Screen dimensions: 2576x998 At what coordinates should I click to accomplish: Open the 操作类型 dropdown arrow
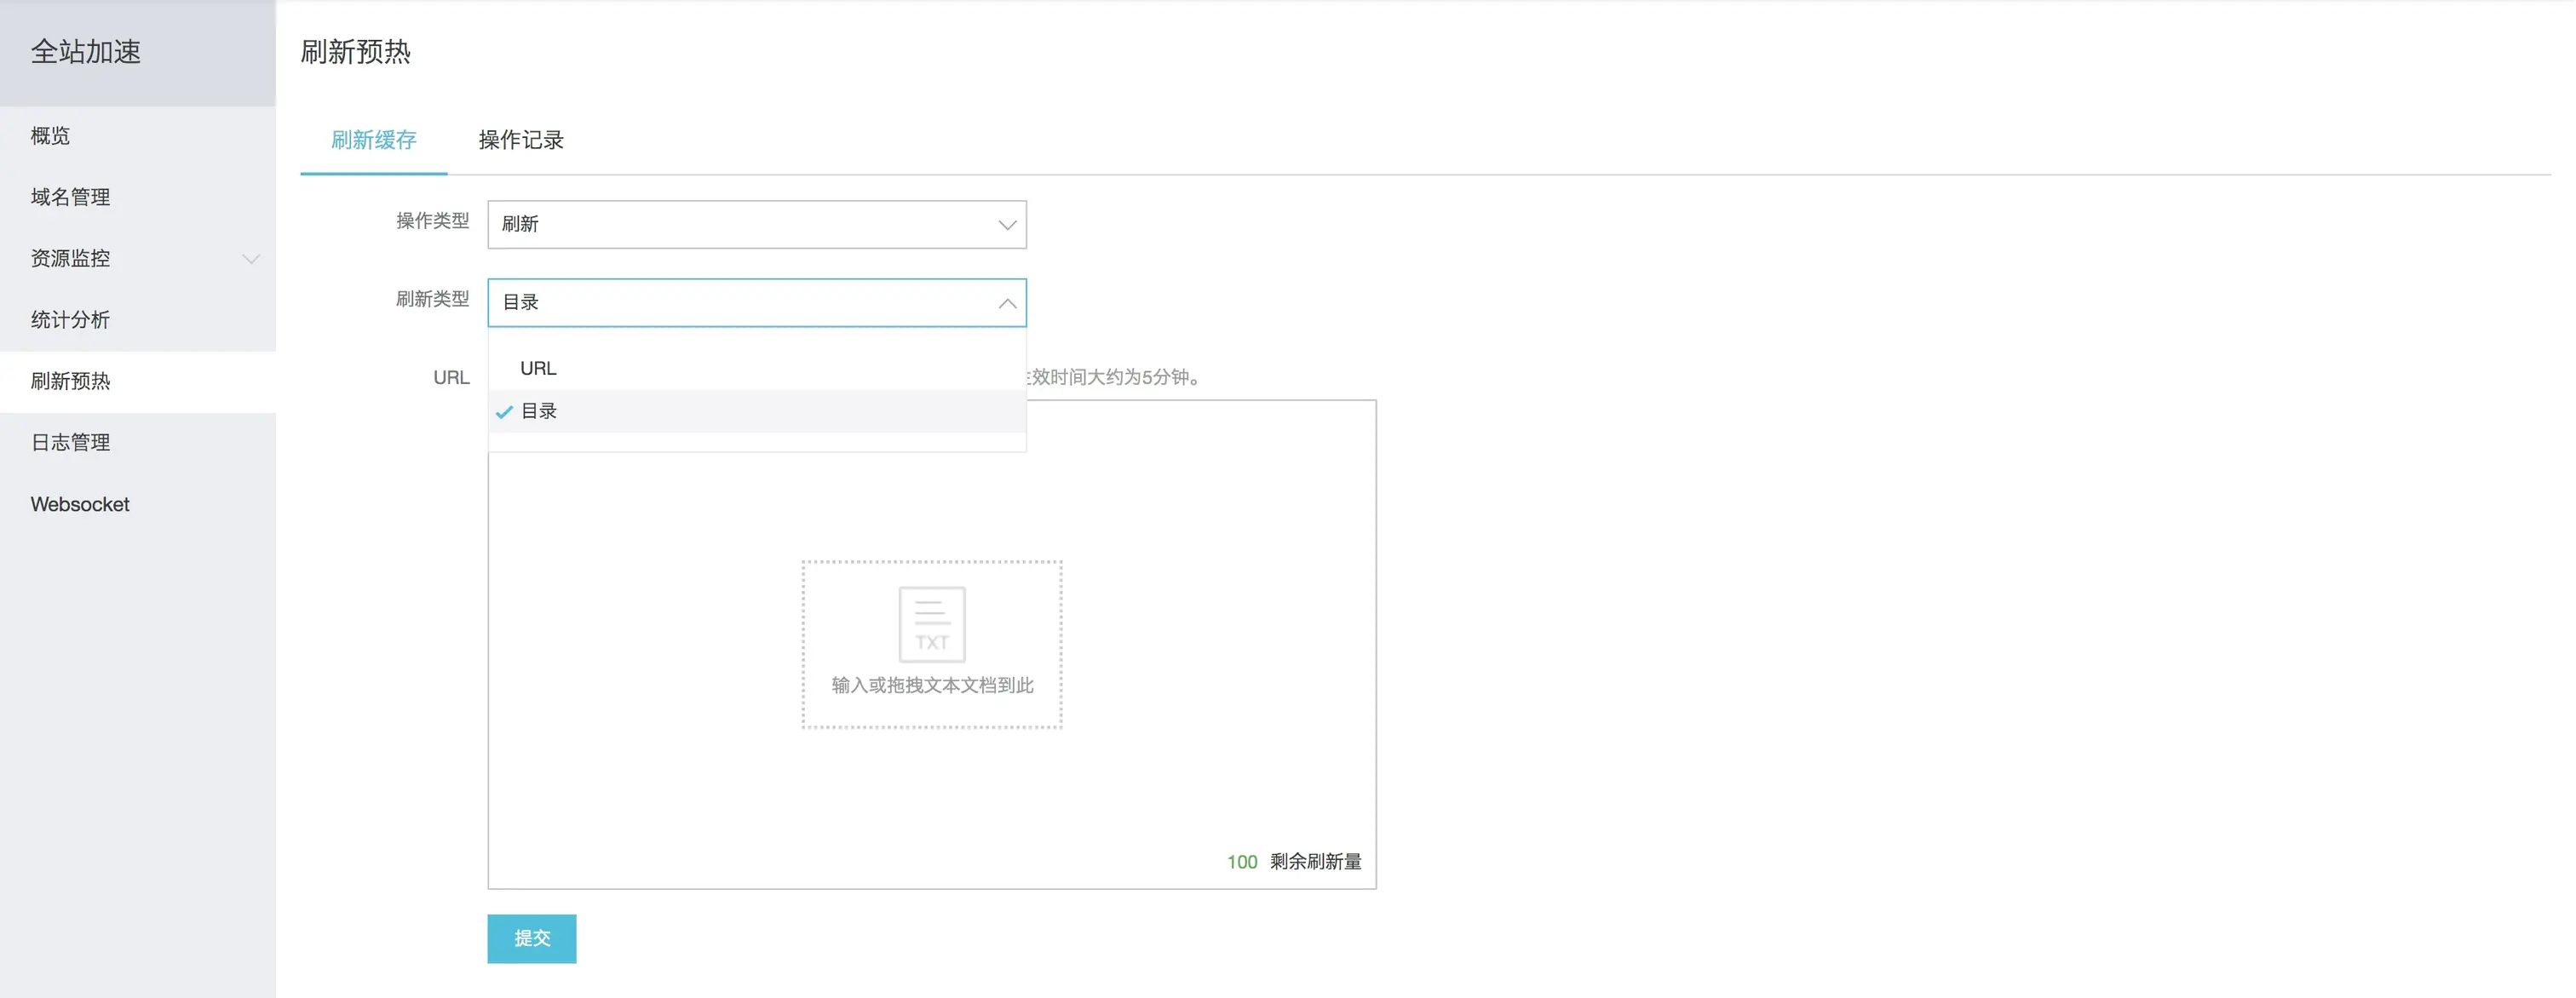click(x=1006, y=225)
